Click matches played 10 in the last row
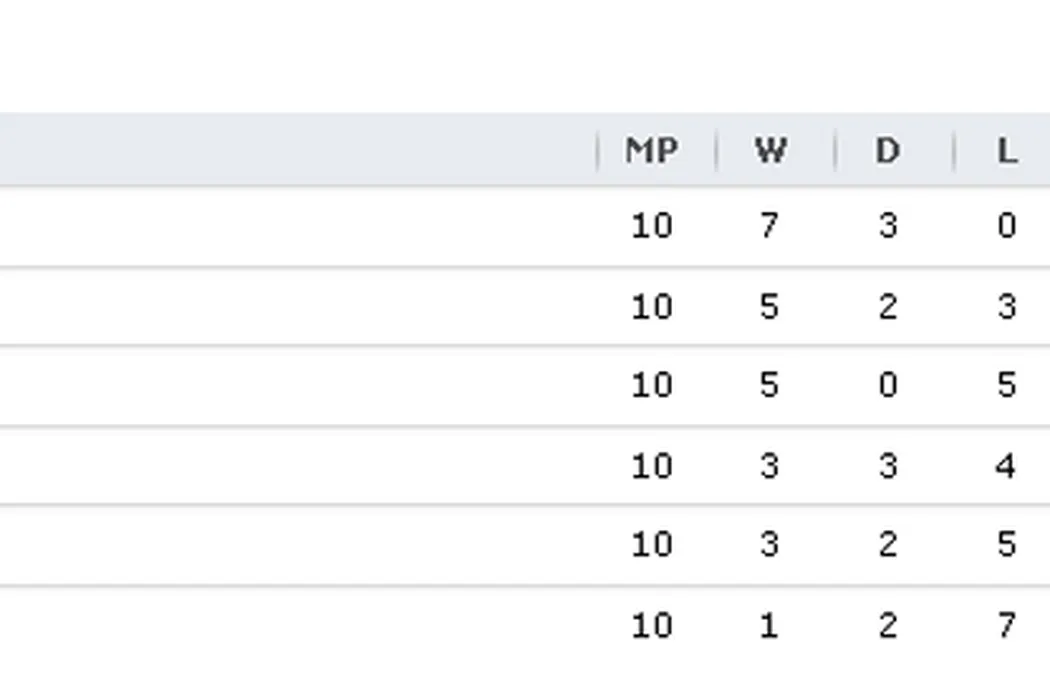The image size is (1050, 700). (652, 626)
